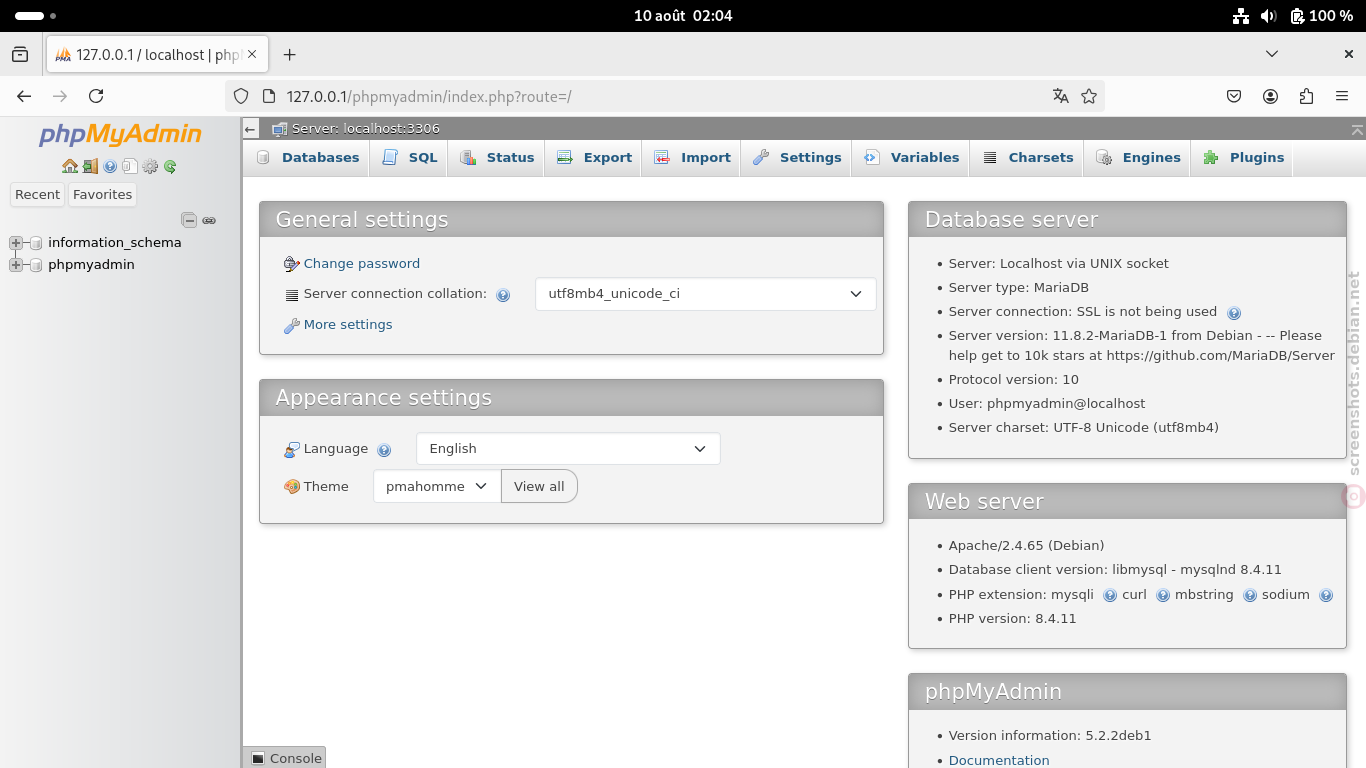Open the Engines tab
The width and height of the screenshot is (1366, 768).
coord(1138,158)
